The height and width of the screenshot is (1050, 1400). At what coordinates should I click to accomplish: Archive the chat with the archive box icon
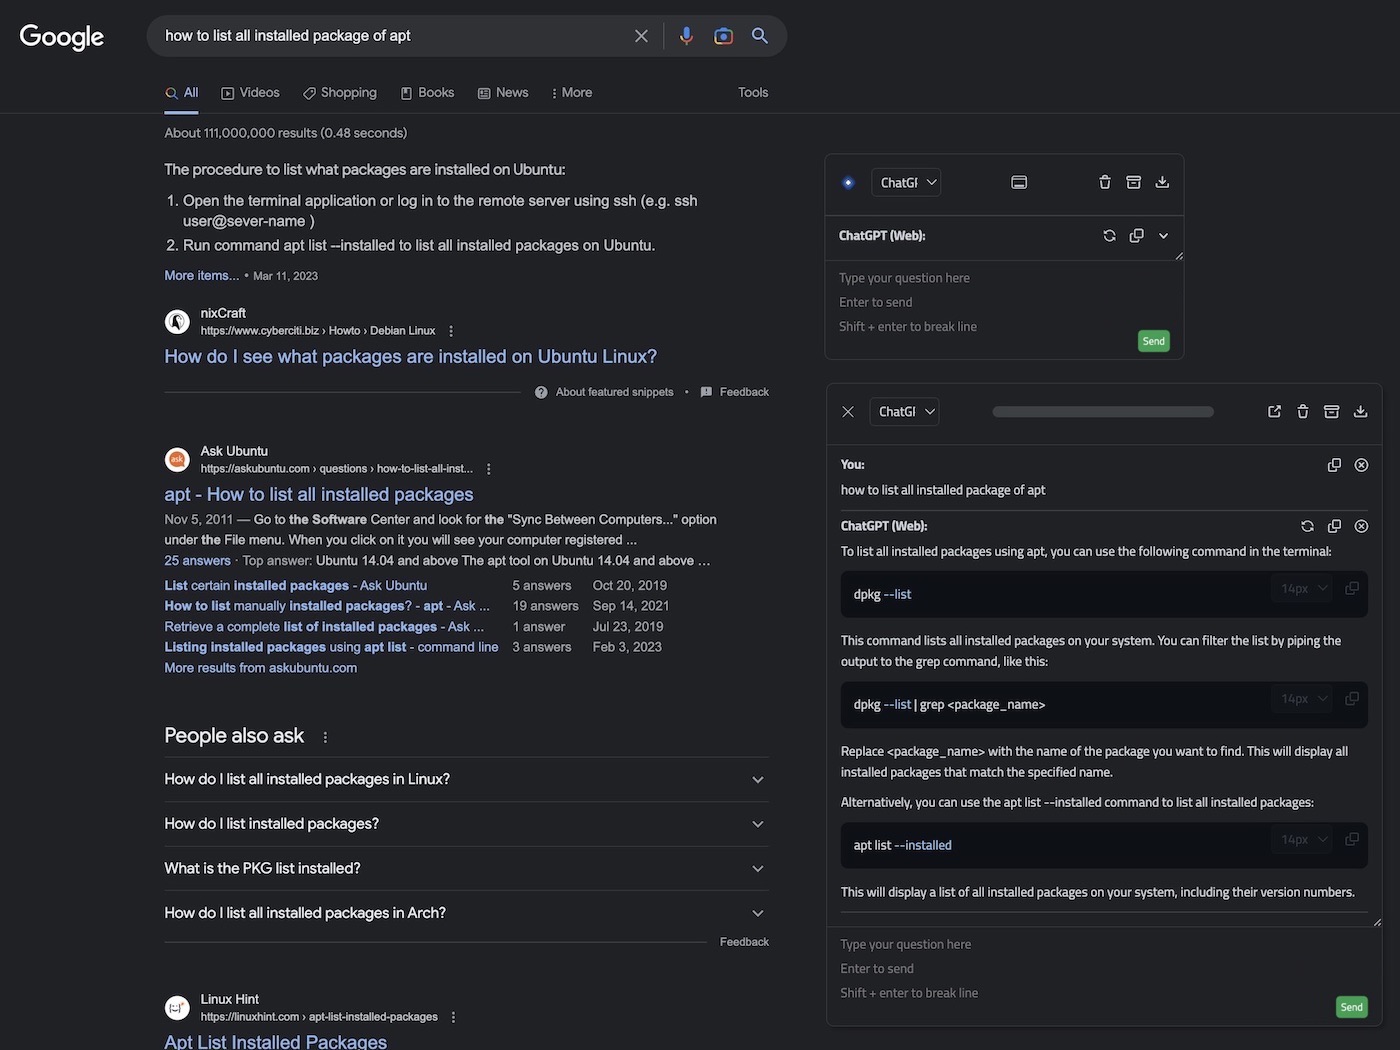tap(1133, 182)
